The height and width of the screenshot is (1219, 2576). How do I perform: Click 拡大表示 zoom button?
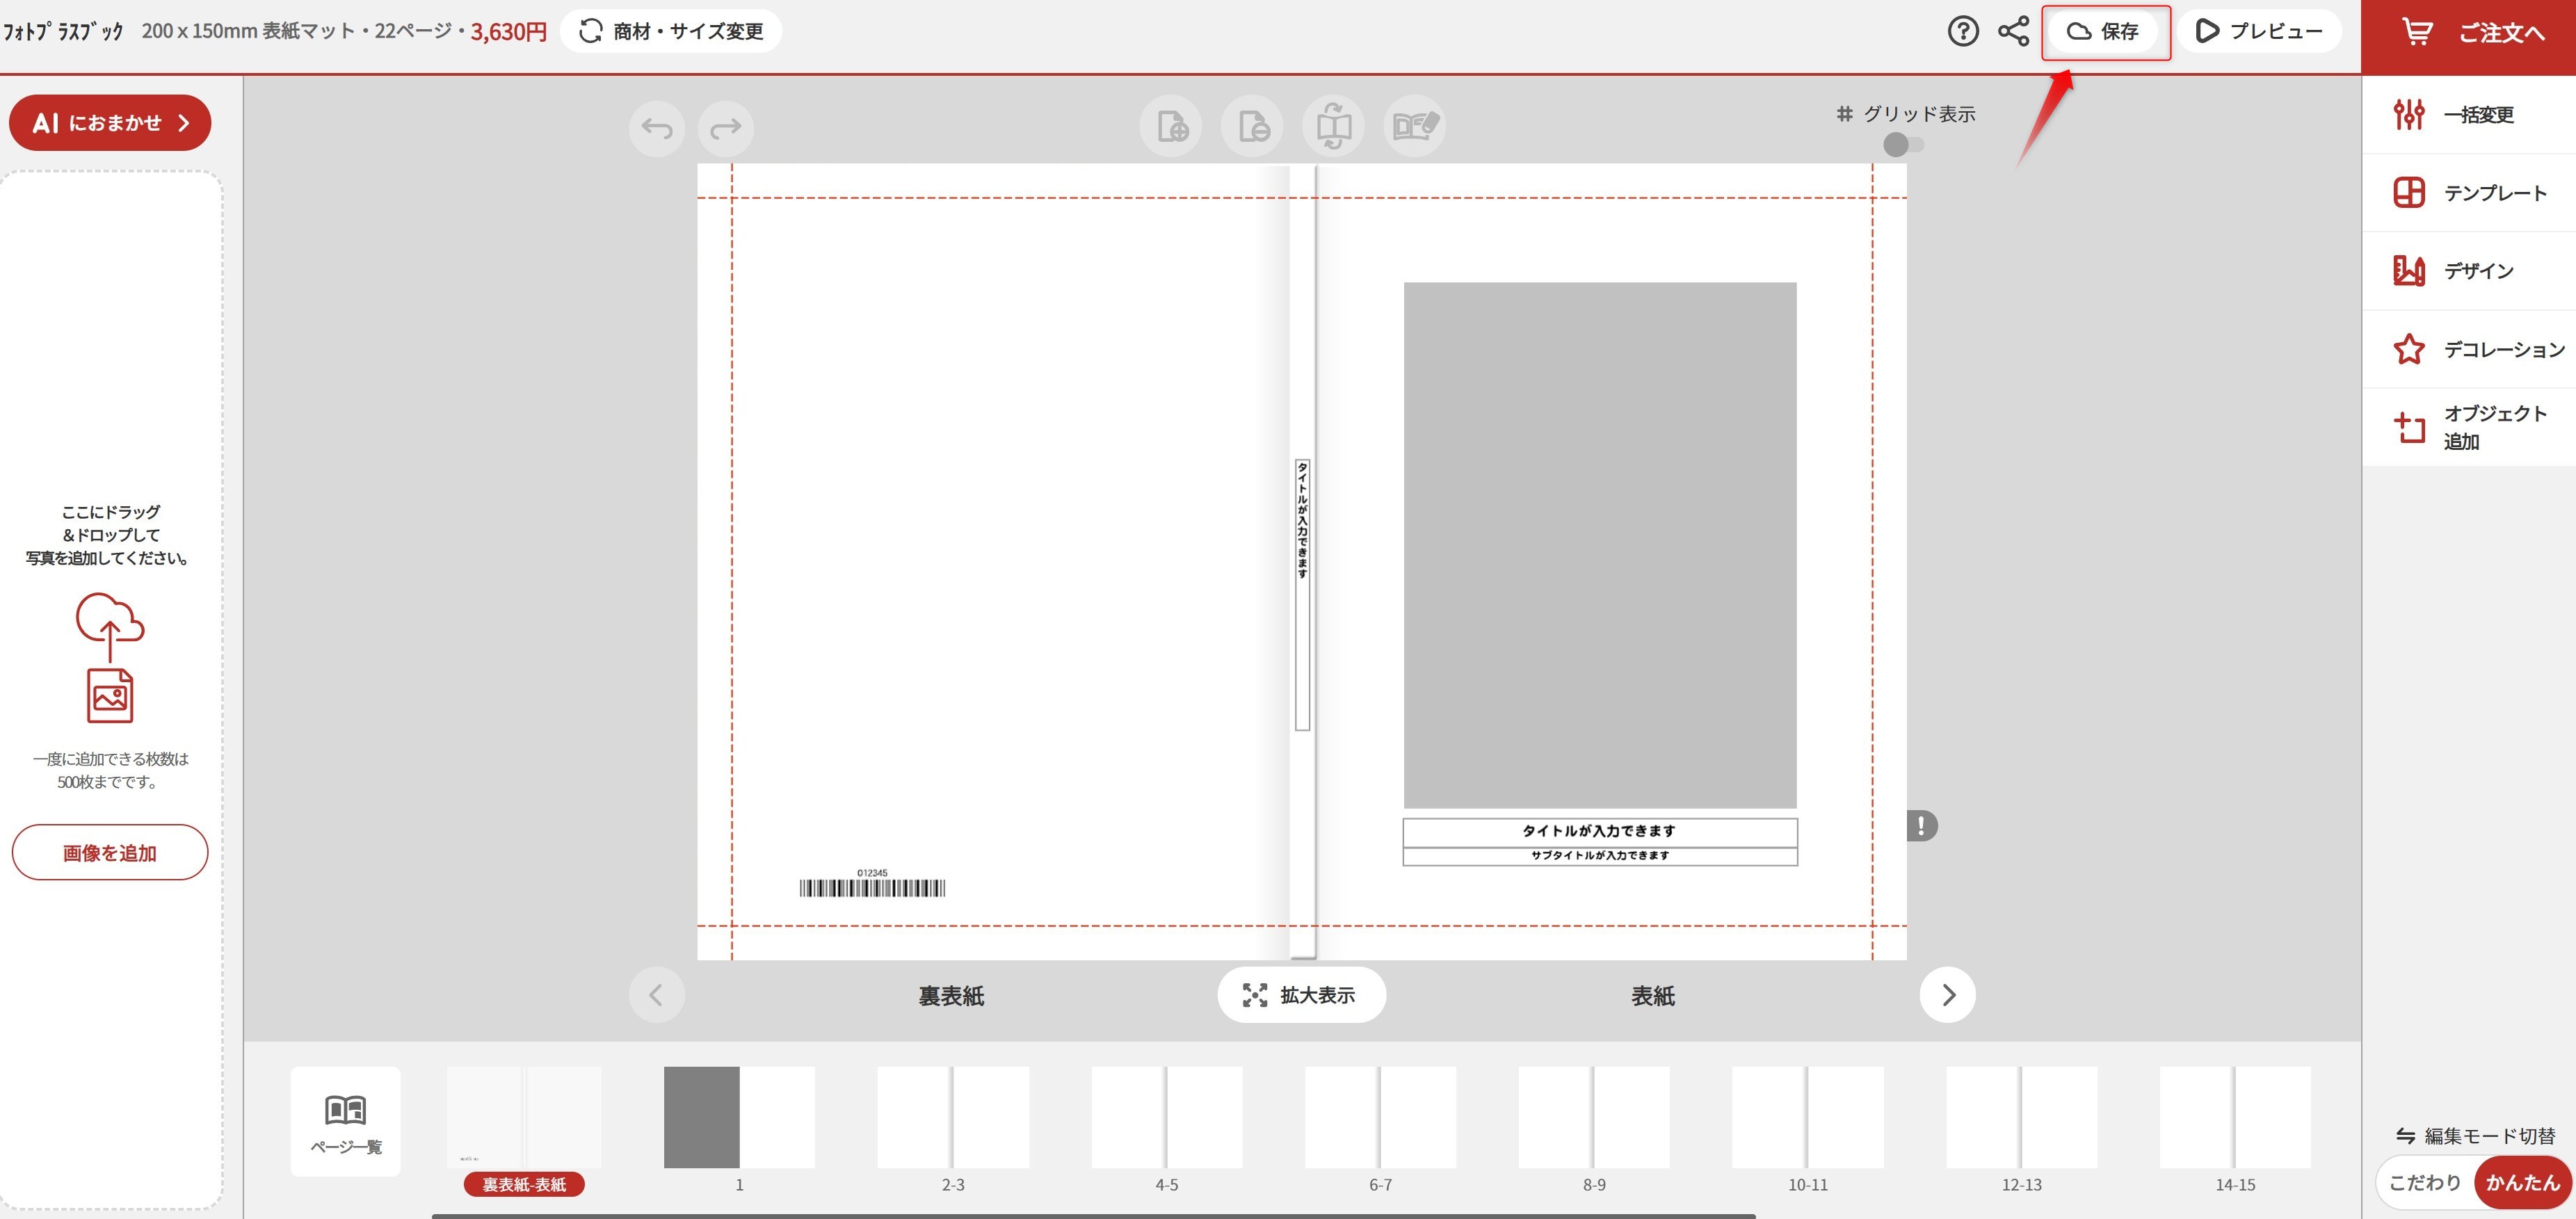(x=1301, y=995)
